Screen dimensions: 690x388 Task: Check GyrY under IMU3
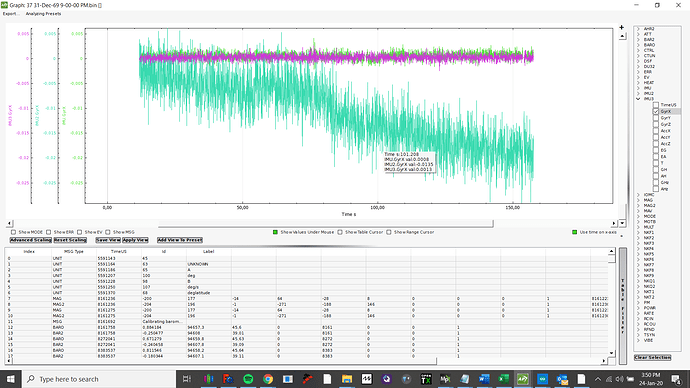[656, 118]
